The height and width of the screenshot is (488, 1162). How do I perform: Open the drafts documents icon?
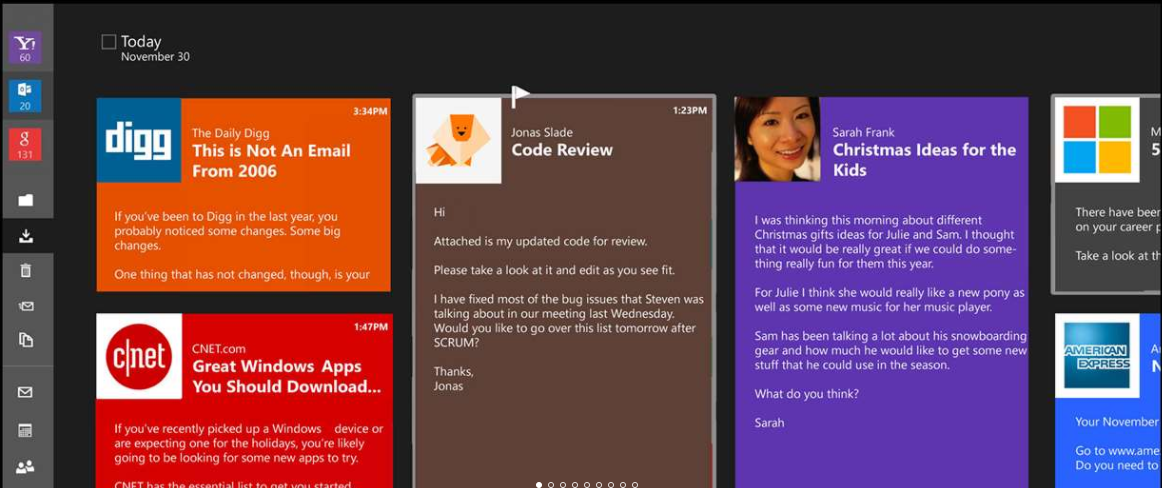point(25,340)
